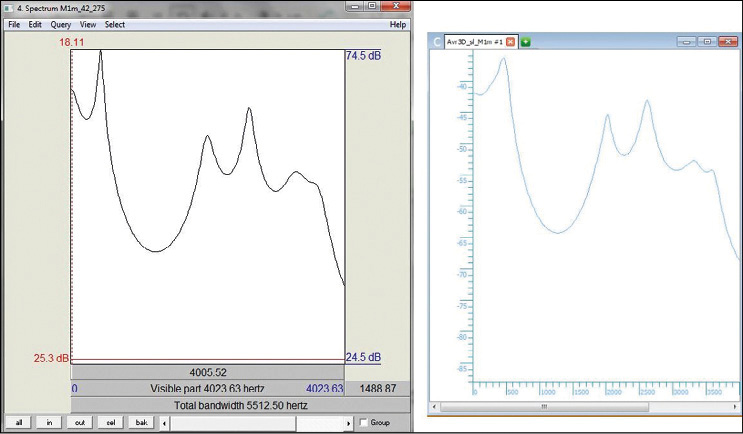
Task: Click the 'all' zoom button
Action: coord(19,423)
